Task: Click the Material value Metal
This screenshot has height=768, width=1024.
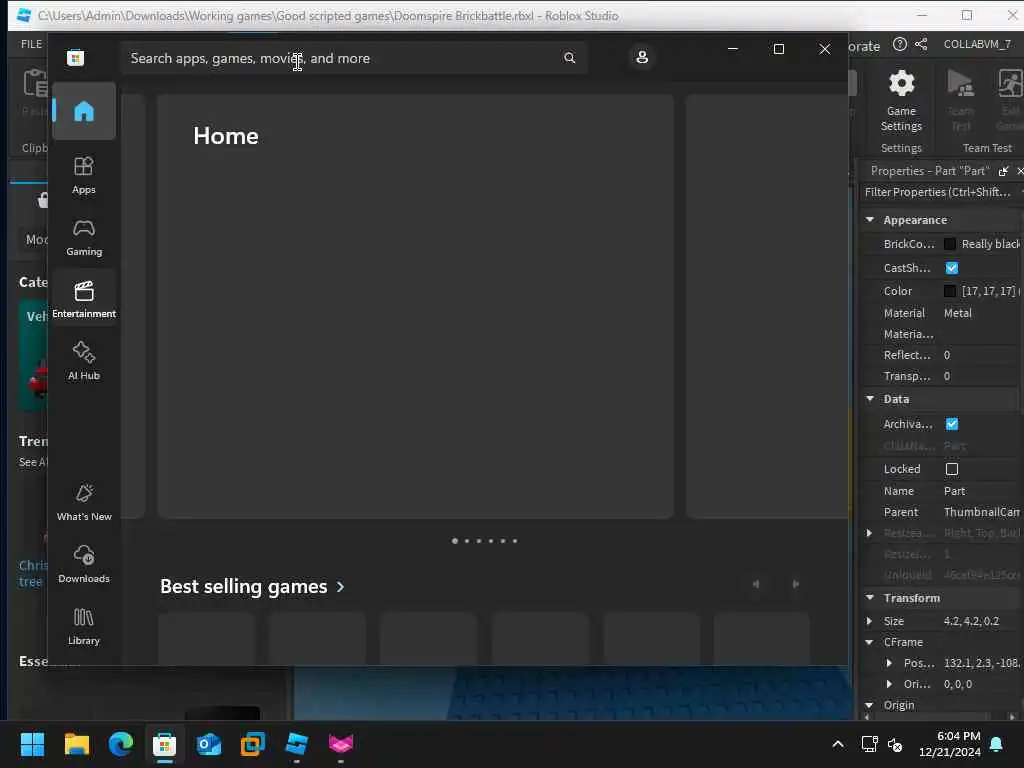Action: (957, 313)
